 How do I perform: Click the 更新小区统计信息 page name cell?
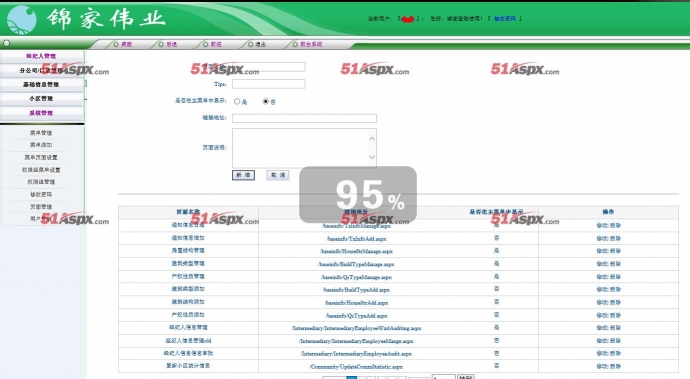[x=188, y=365]
